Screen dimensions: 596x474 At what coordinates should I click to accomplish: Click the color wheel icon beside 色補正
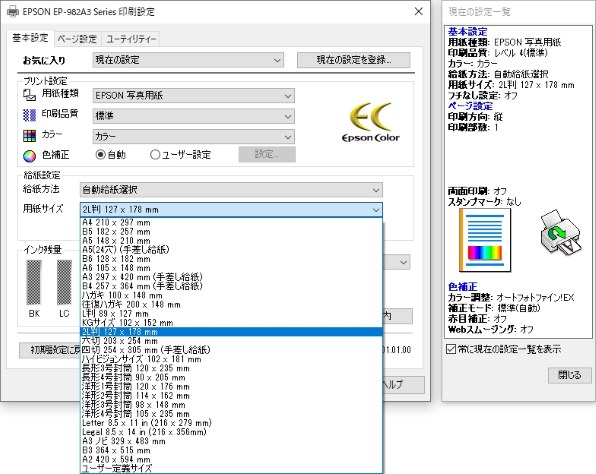pos(29,155)
